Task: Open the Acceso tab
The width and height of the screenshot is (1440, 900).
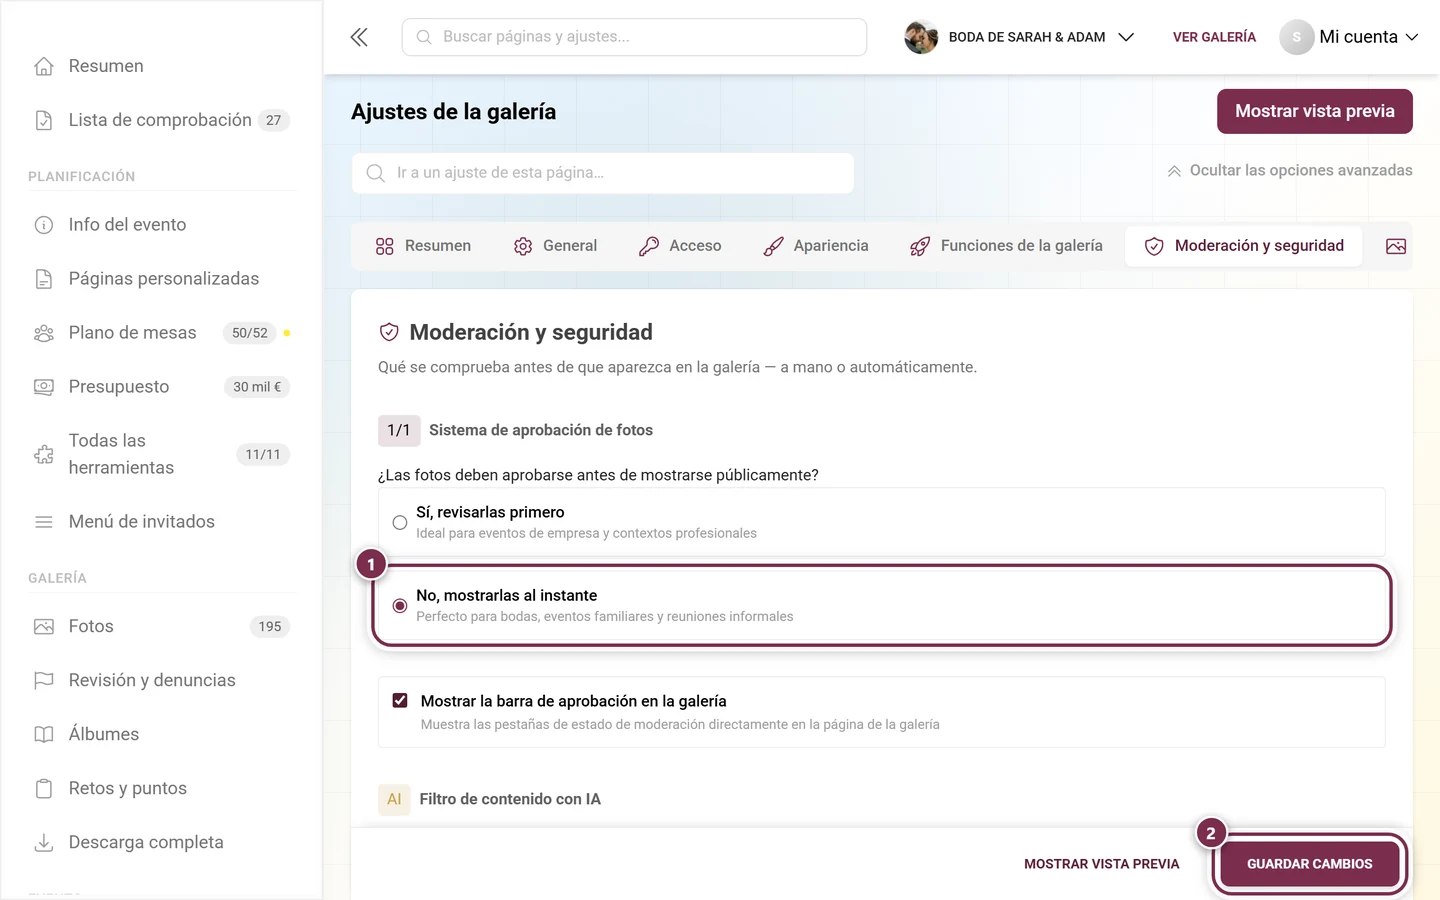Action: 680,246
